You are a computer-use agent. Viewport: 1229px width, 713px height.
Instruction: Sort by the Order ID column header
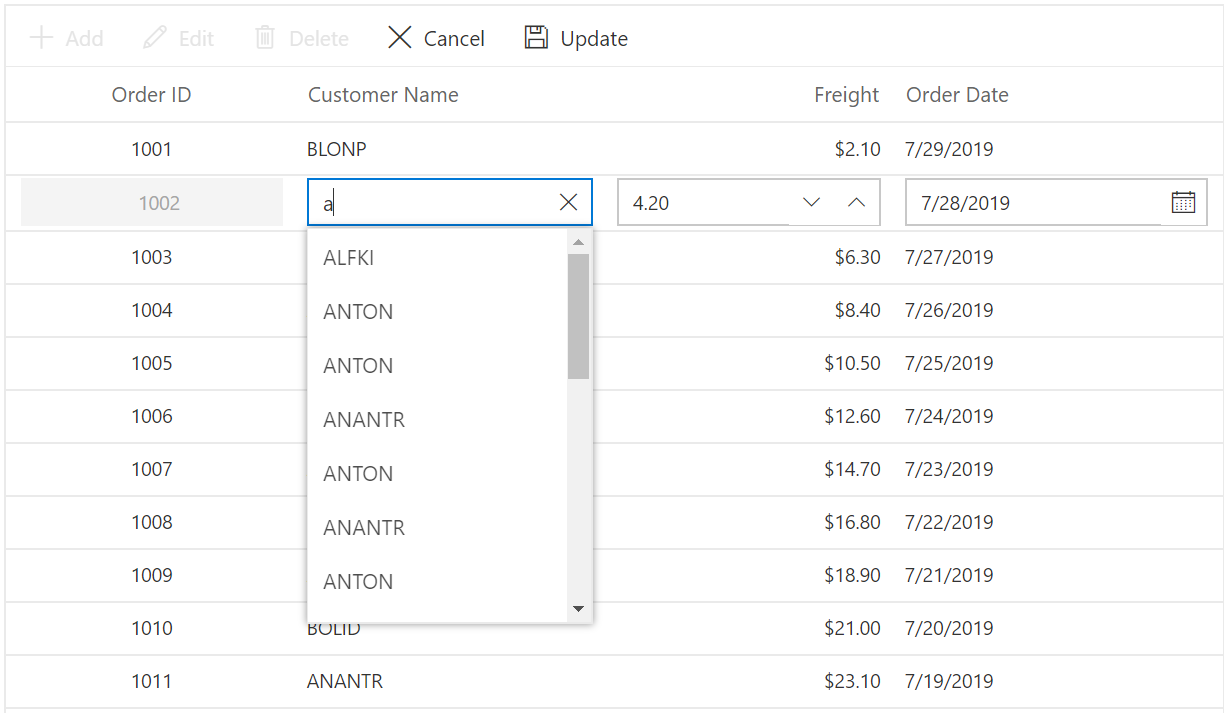pyautogui.click(x=152, y=95)
